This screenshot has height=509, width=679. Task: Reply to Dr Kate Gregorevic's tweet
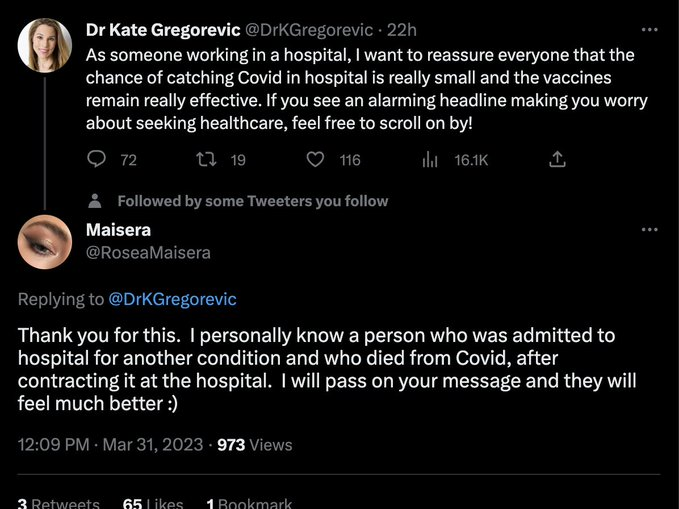coord(97,159)
